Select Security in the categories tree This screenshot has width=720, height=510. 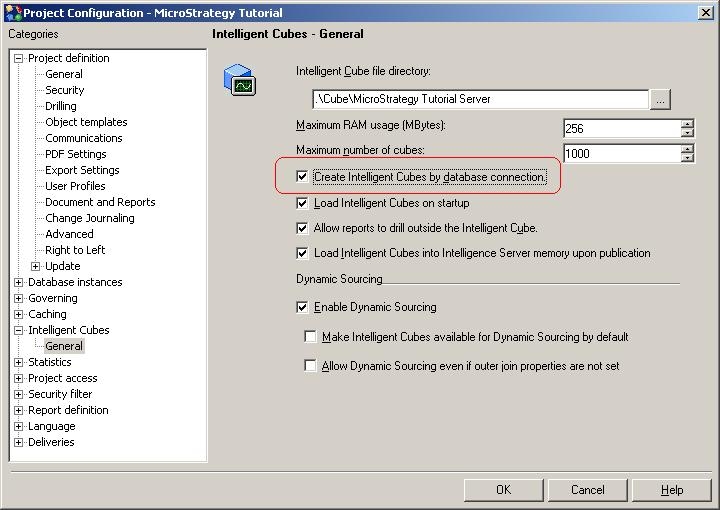65,90
